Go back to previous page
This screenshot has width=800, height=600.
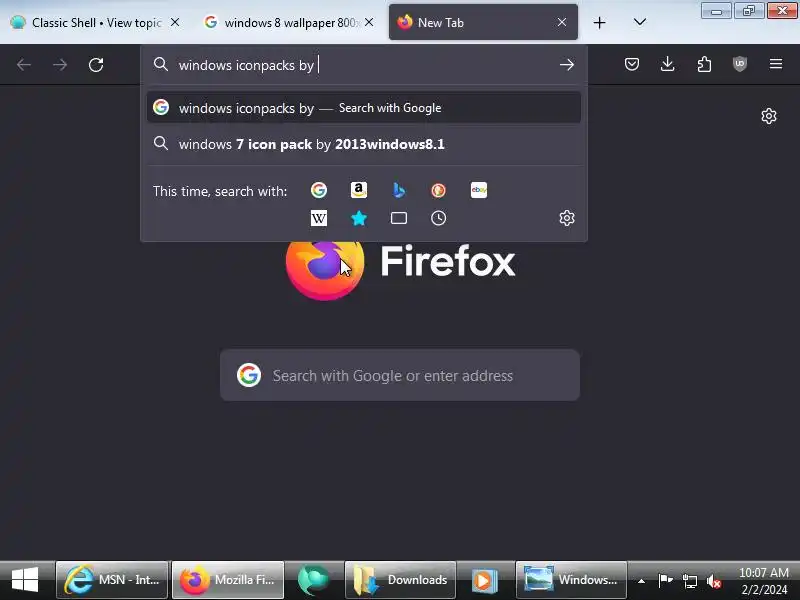[x=24, y=65]
